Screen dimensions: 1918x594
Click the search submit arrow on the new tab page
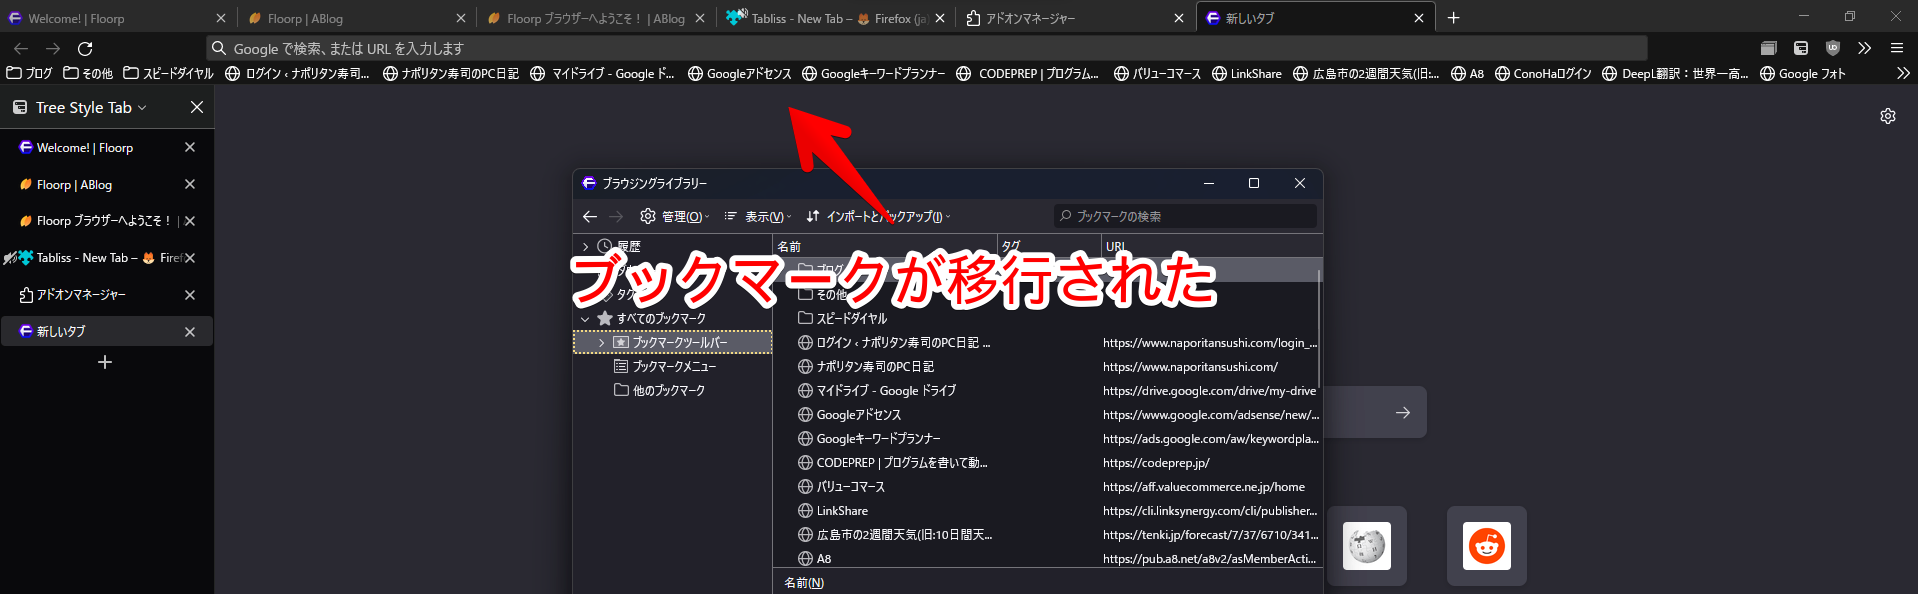(1403, 412)
